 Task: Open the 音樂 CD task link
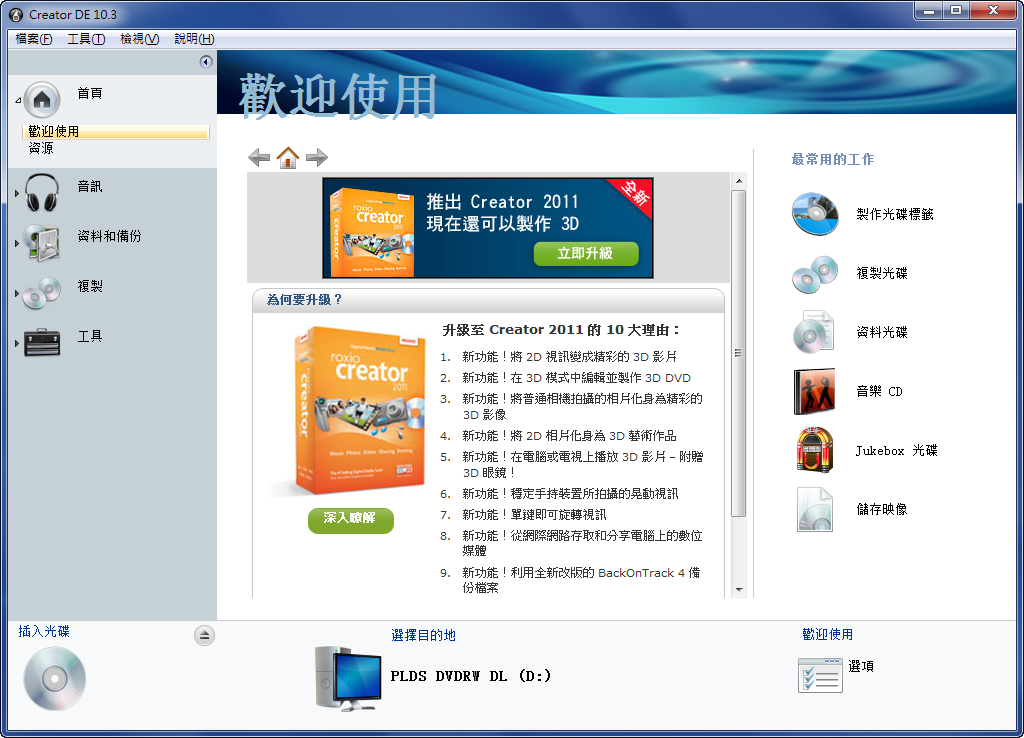pos(879,391)
